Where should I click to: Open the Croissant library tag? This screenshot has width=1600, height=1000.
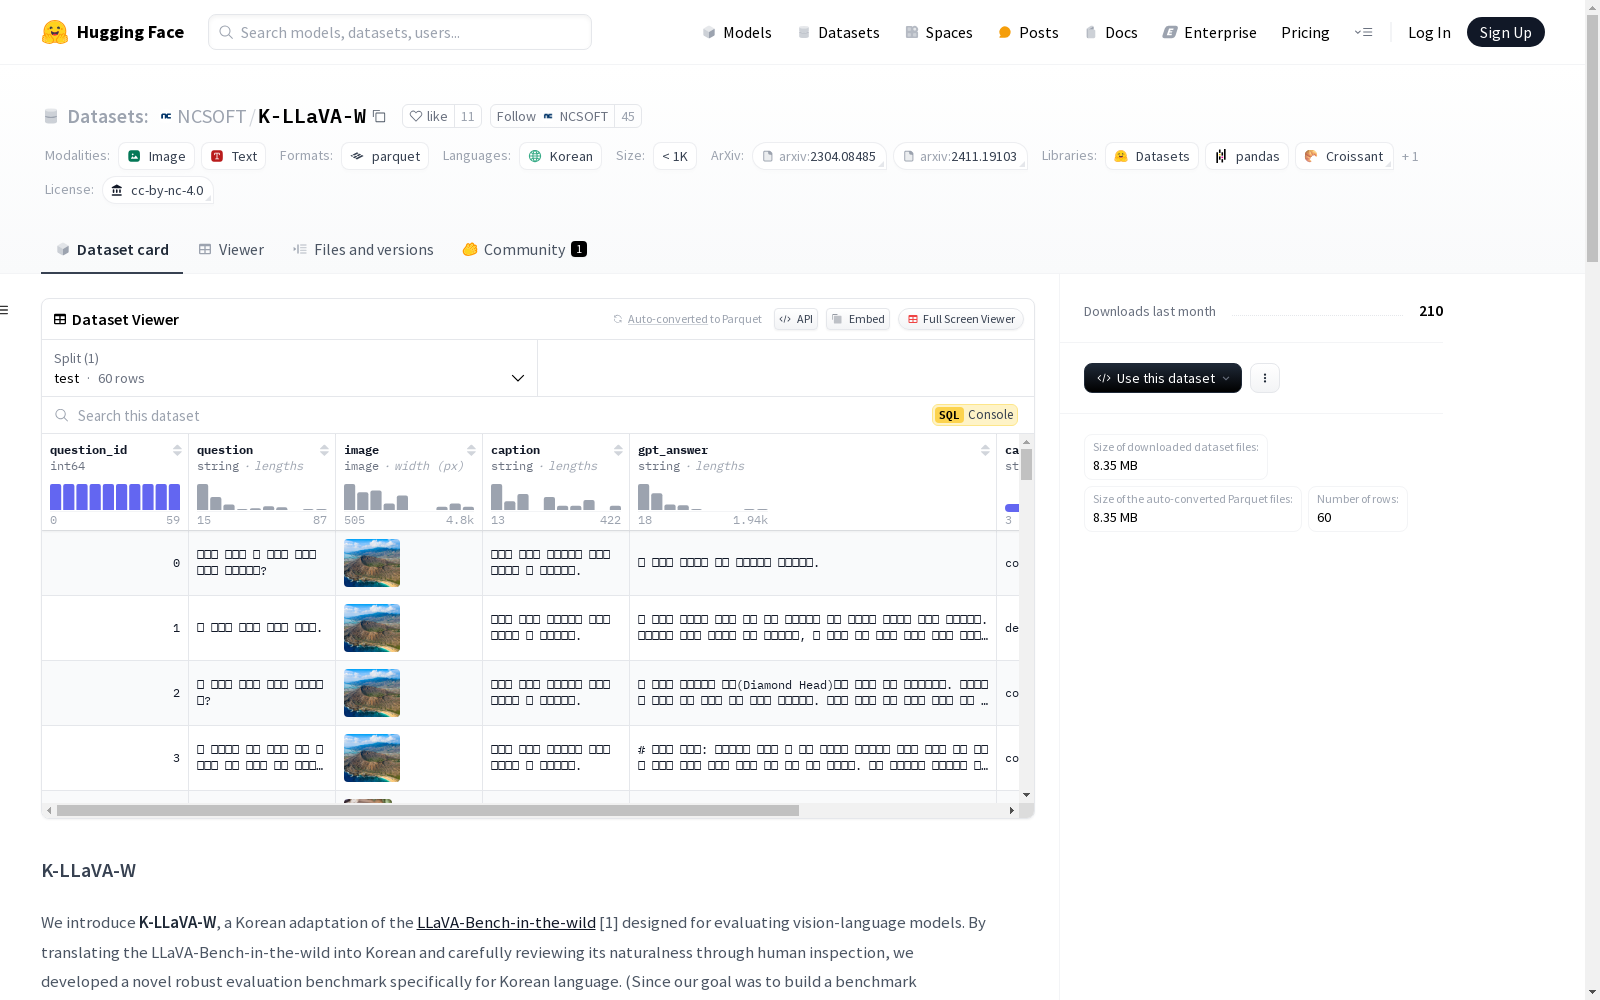pyautogui.click(x=1344, y=156)
